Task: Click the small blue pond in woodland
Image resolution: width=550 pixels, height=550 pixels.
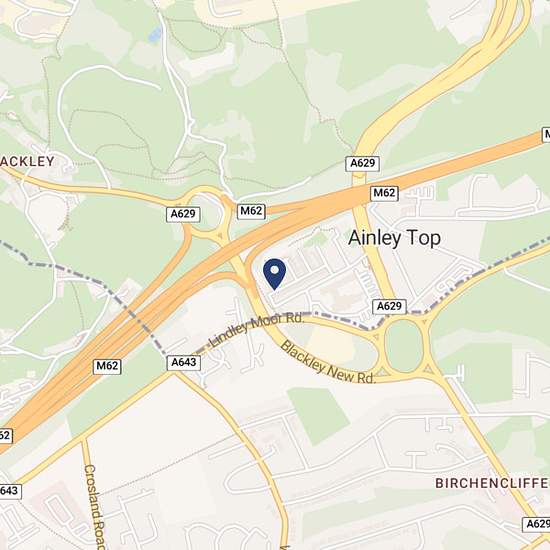Action: pyautogui.click(x=155, y=35)
